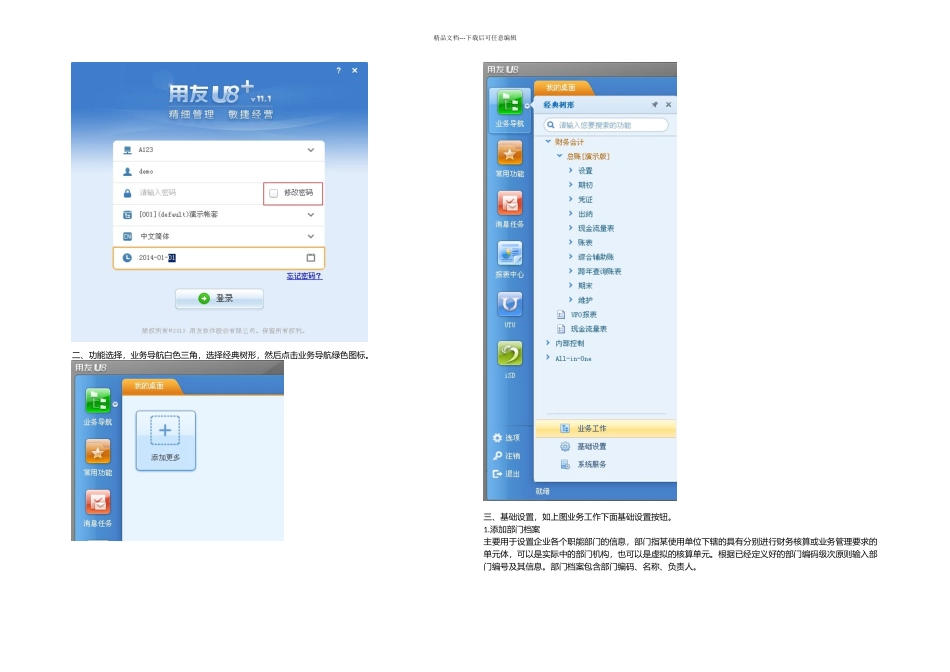
Task: Expand the All-in-One tree node
Action: point(548,358)
